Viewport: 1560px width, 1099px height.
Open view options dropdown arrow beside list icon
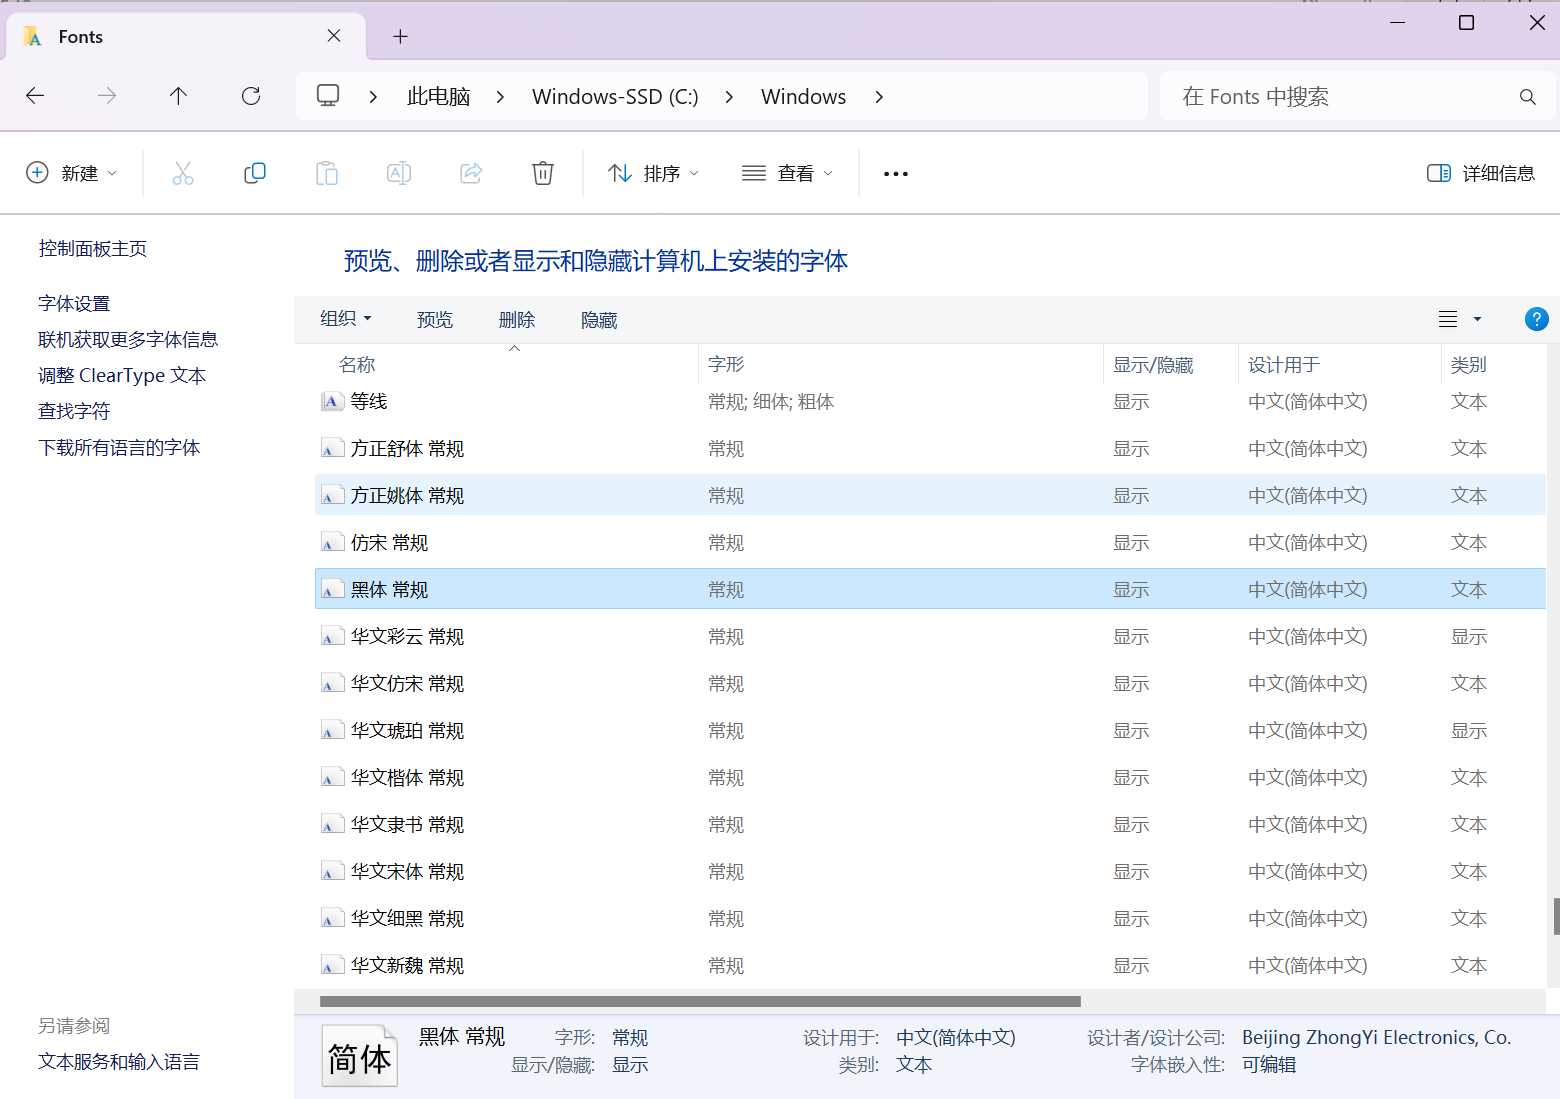click(x=1477, y=320)
